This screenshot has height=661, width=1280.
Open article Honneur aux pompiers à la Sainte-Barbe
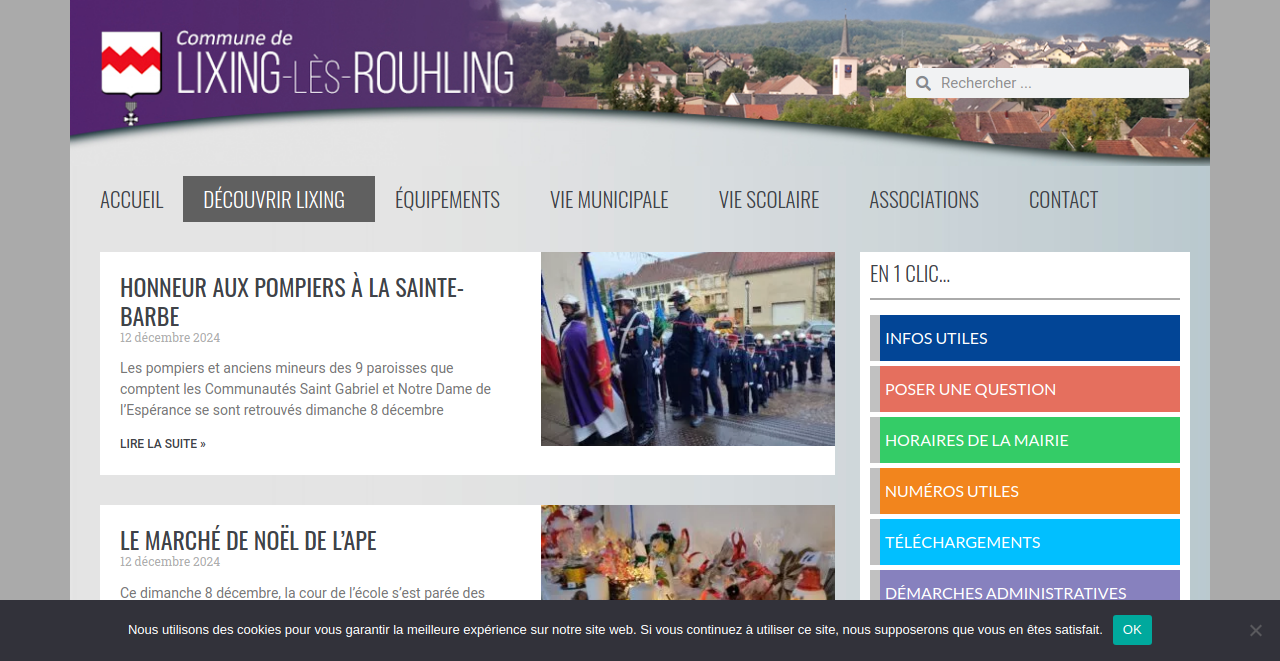pos(292,301)
